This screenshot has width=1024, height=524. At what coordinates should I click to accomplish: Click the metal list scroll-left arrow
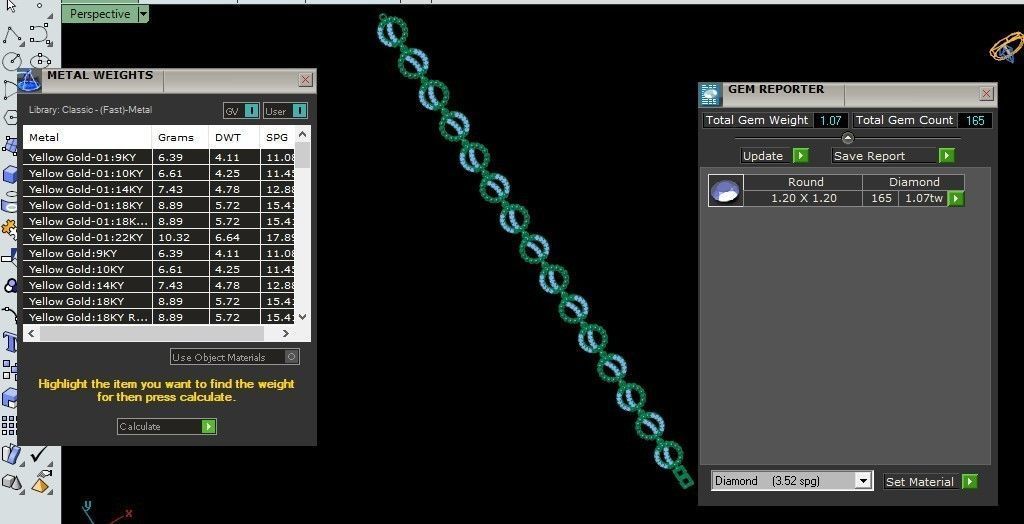point(30,333)
